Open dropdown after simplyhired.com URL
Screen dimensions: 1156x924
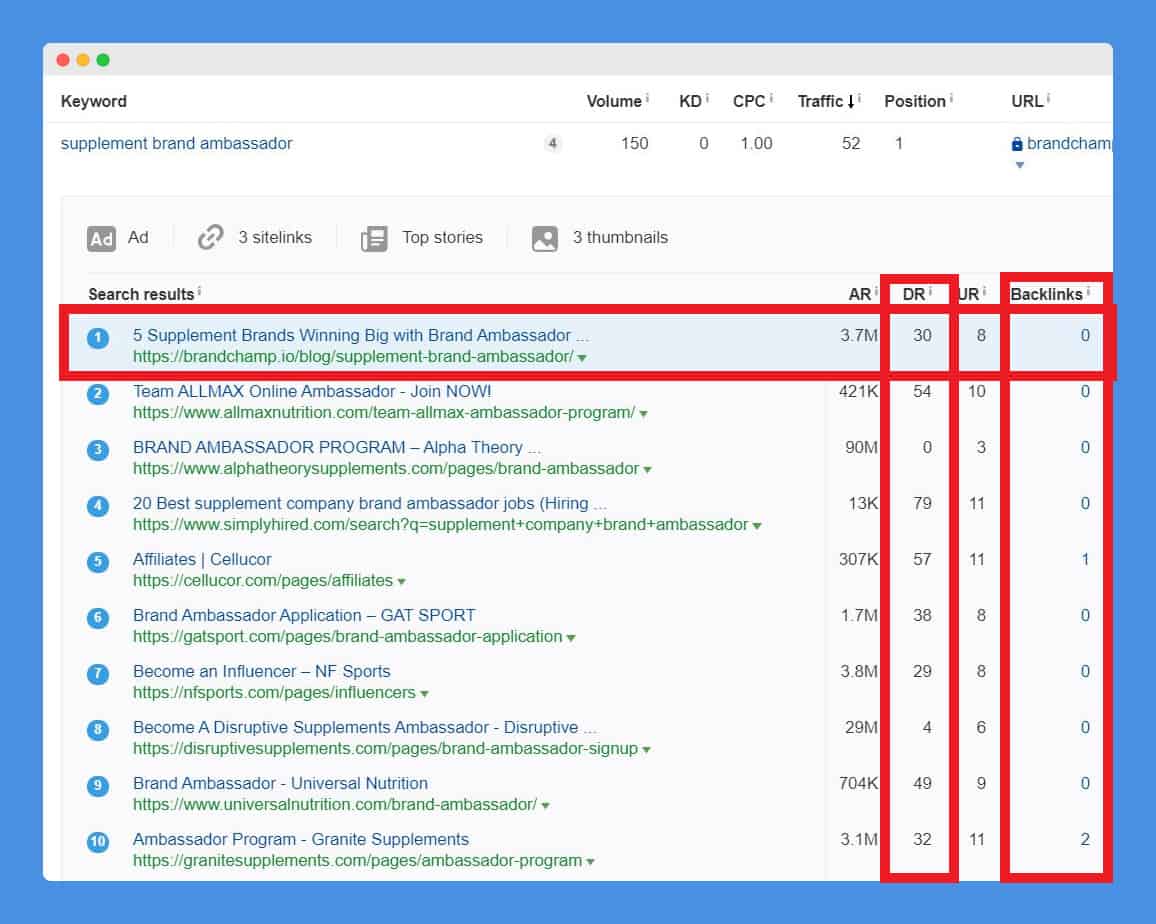click(x=757, y=527)
